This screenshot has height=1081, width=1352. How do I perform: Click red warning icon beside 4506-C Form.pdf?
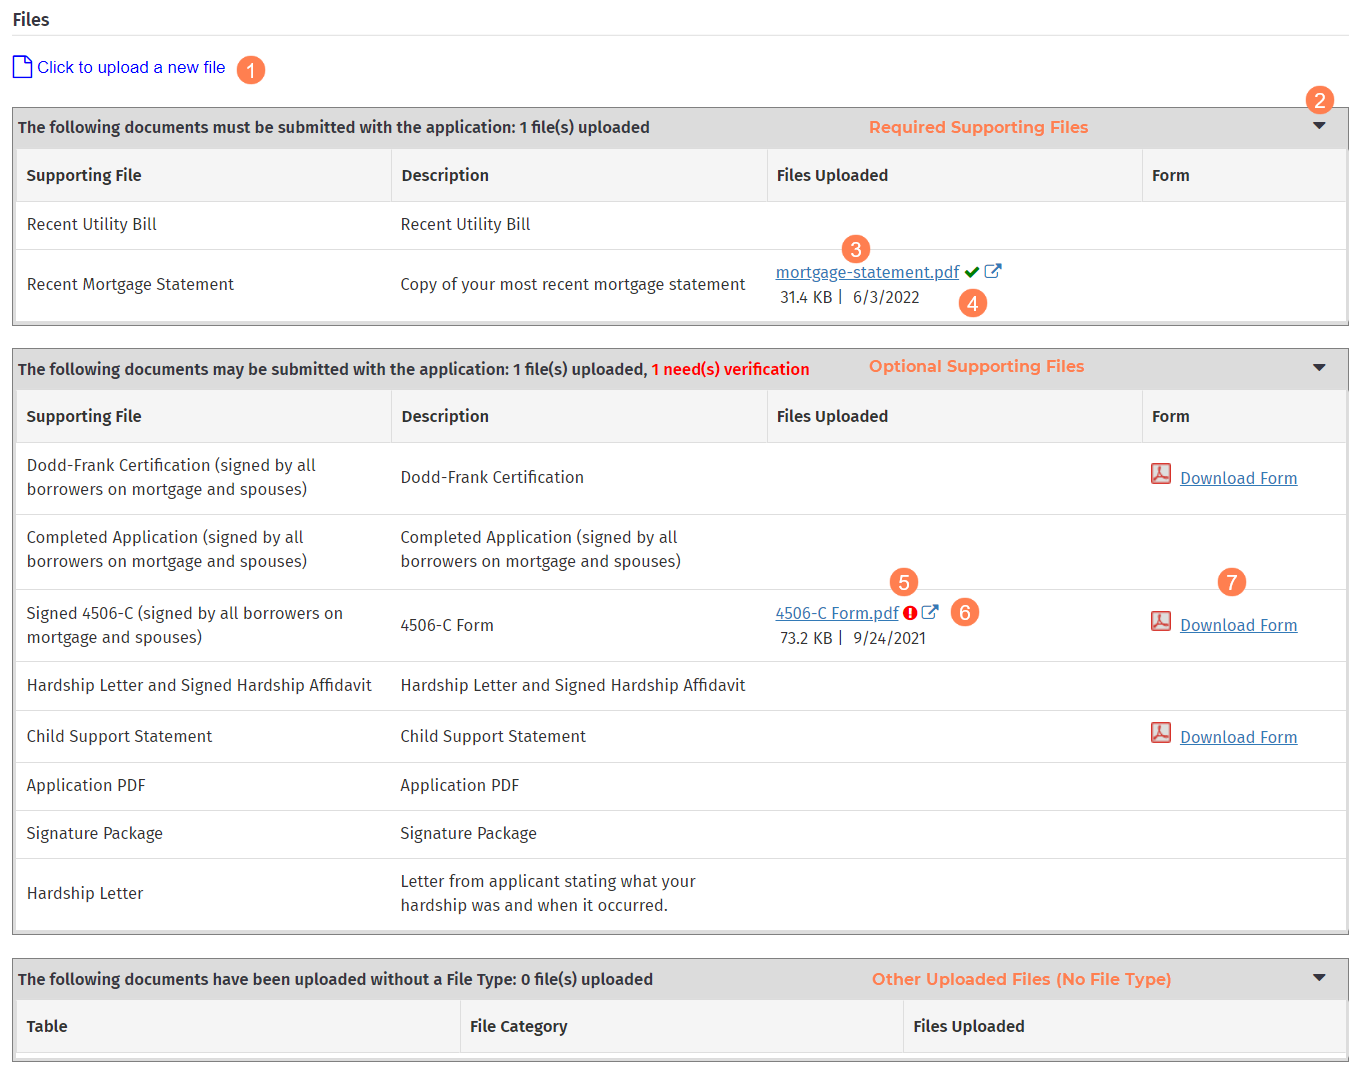point(910,613)
